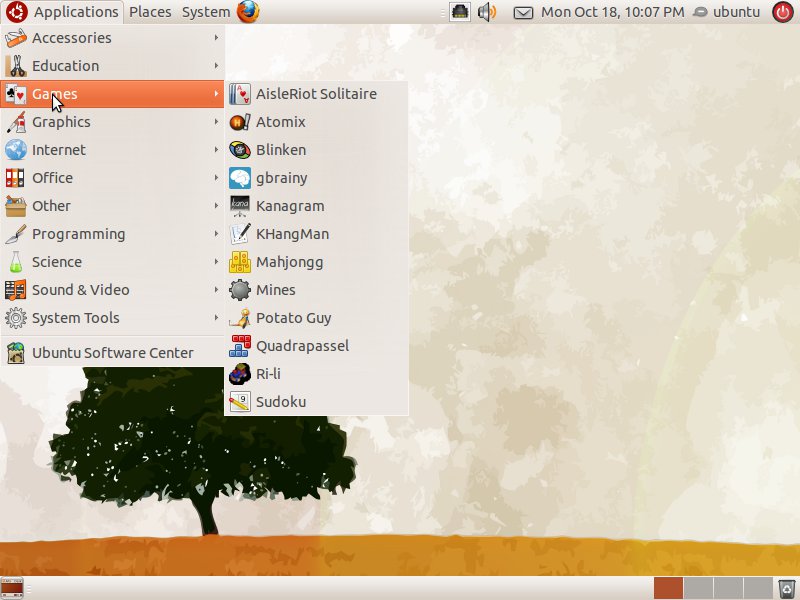Start the Quadrapassel game
Image resolution: width=800 pixels, height=600 pixels.
tap(316, 346)
